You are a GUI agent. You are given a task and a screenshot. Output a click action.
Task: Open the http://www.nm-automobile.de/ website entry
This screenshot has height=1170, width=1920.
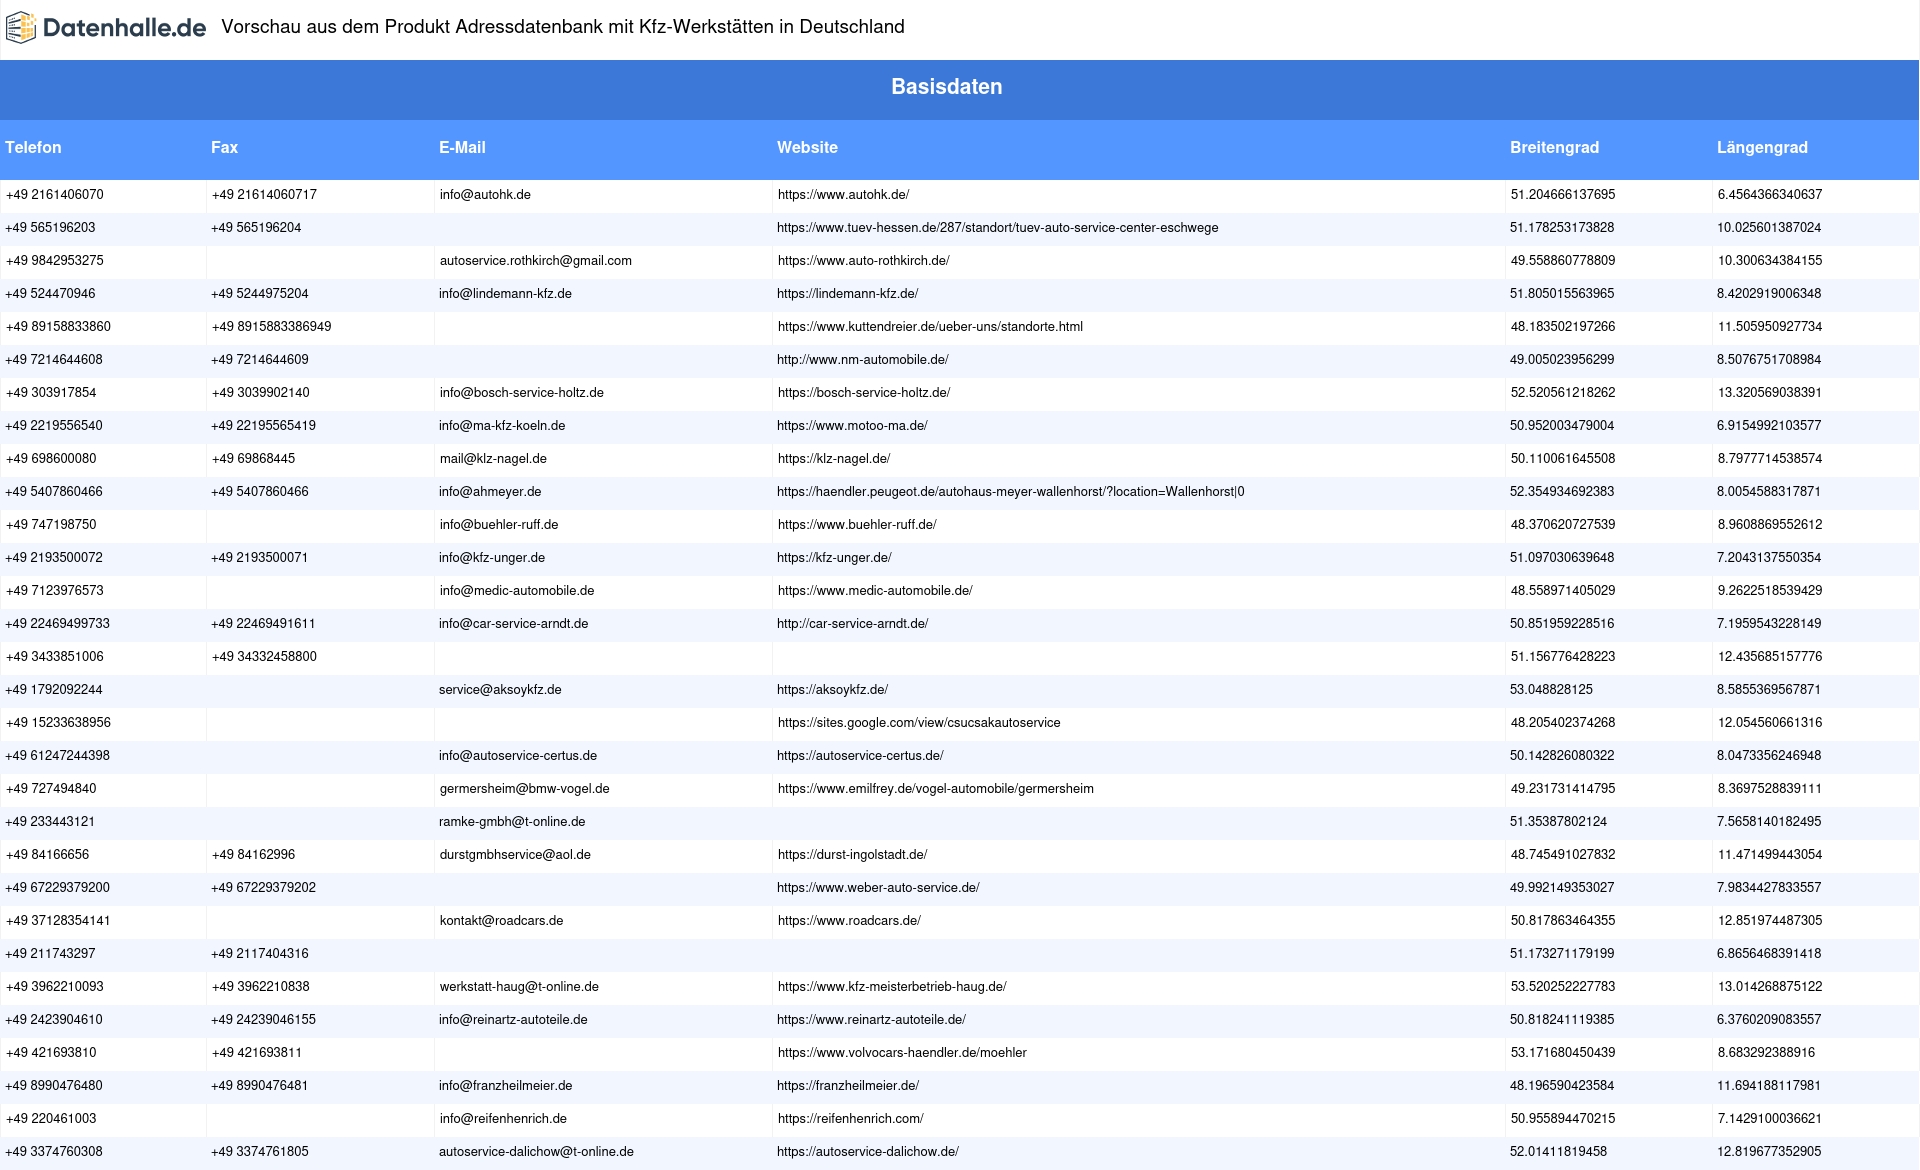[x=862, y=360]
